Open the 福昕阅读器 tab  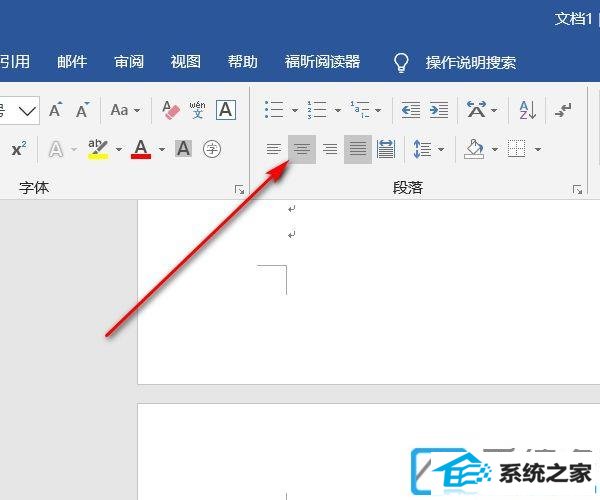coord(322,62)
